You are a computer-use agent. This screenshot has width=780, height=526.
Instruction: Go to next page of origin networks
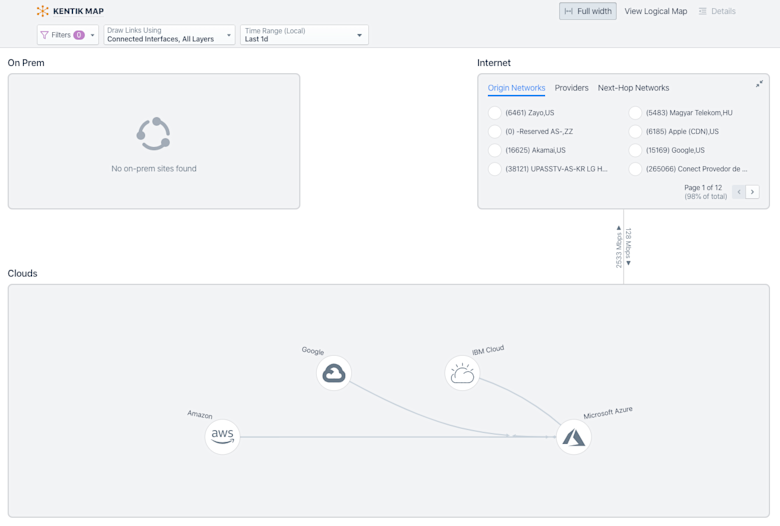[x=753, y=192]
